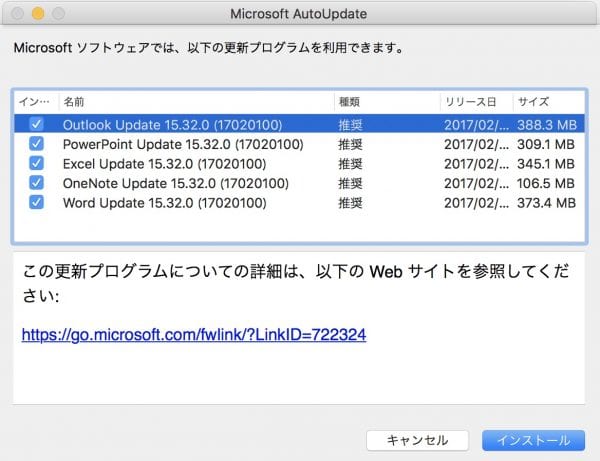Toggle the Excel Update checkbox
Image resolution: width=600 pixels, height=461 pixels.
click(x=36, y=163)
